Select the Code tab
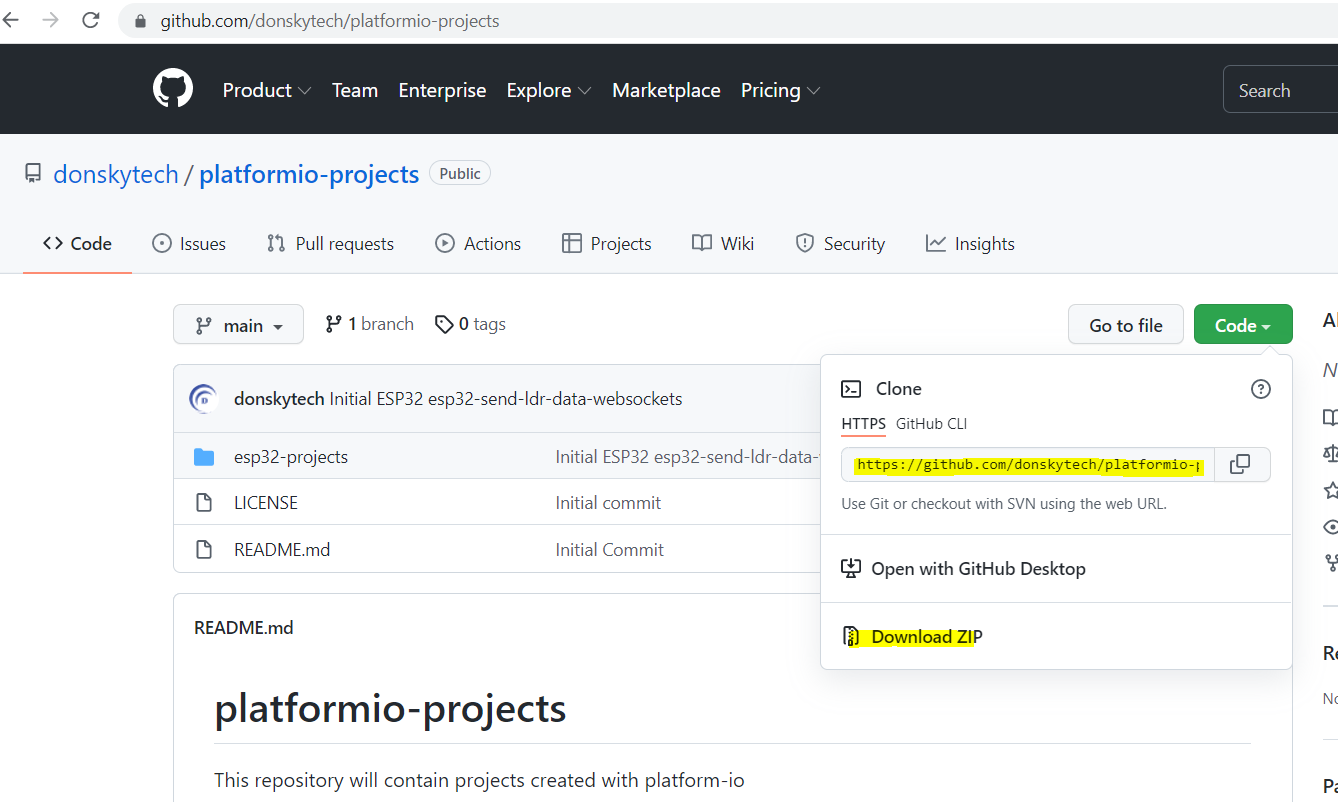Screen dimensions: 1338x802 pyautogui.click(x=77, y=243)
